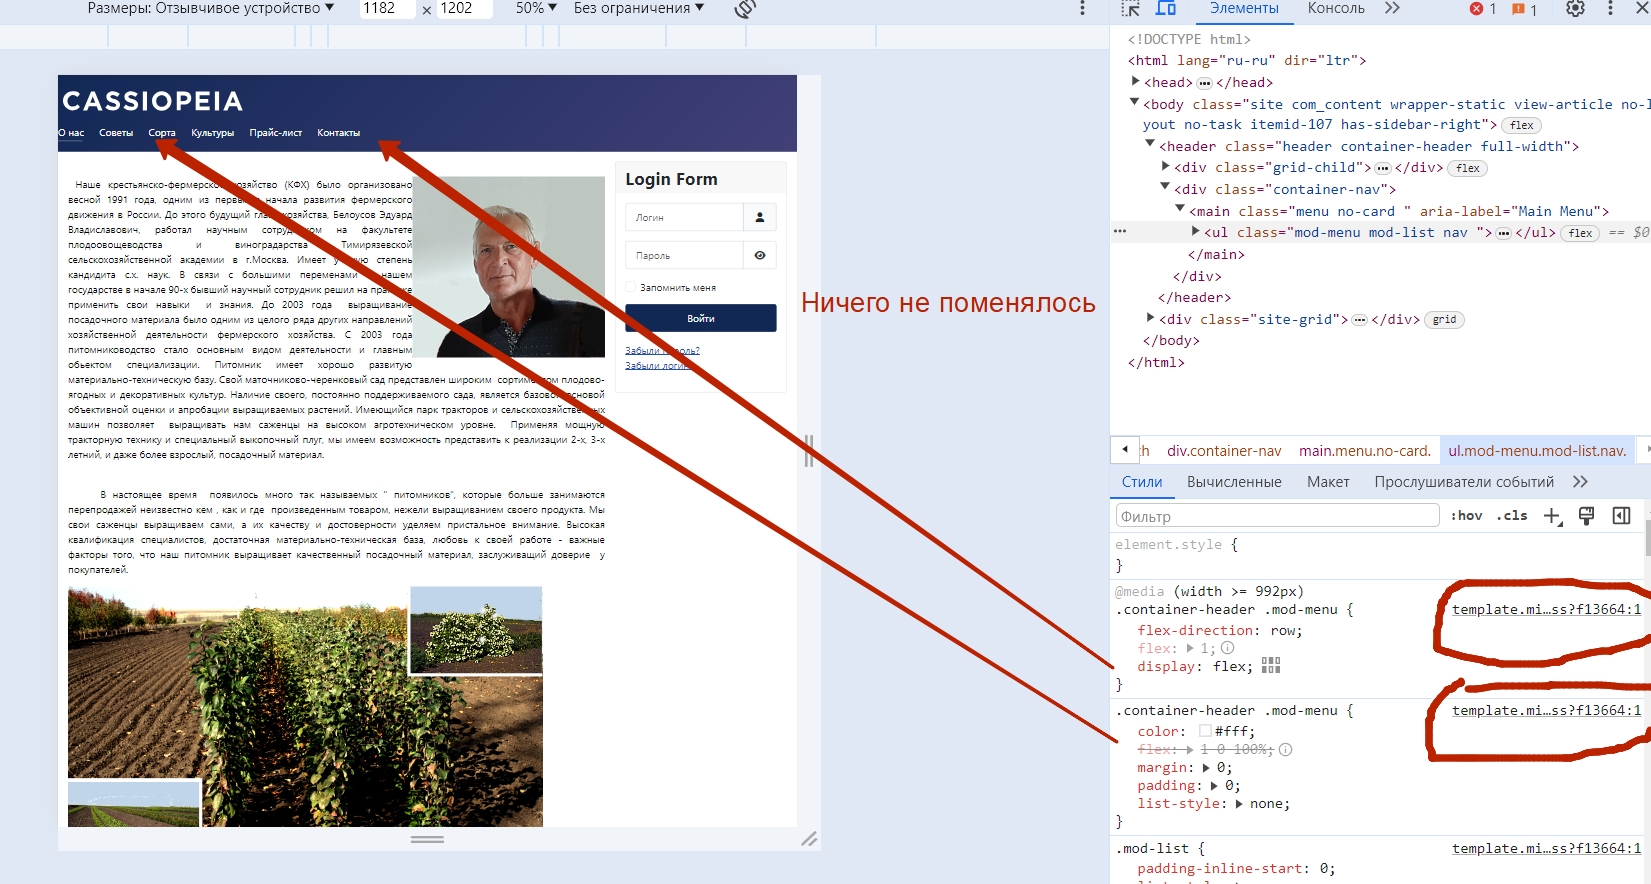Open DevTools settings gear
Viewport: 1651px width, 884px height.
pyautogui.click(x=1575, y=8)
